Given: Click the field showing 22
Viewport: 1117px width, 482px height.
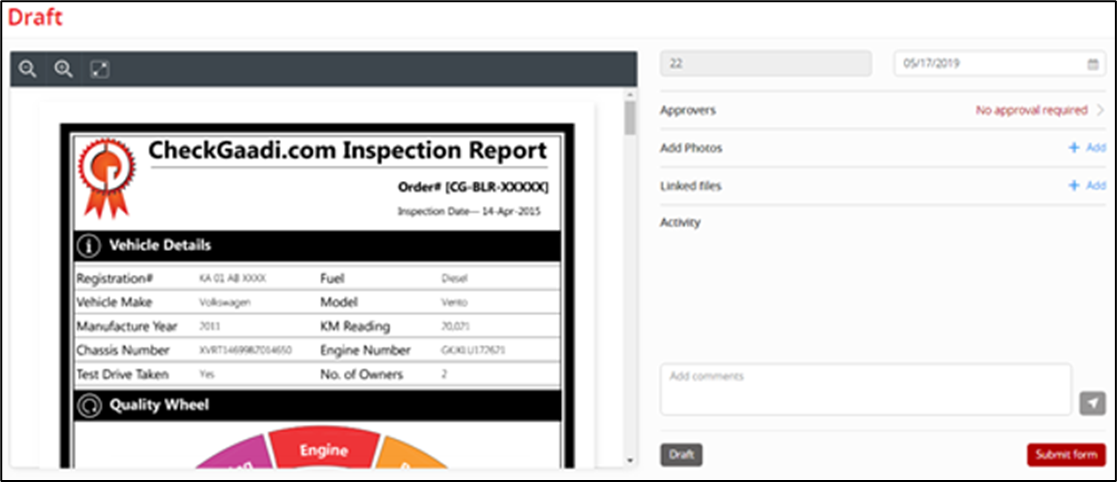Looking at the screenshot, I should [766, 63].
